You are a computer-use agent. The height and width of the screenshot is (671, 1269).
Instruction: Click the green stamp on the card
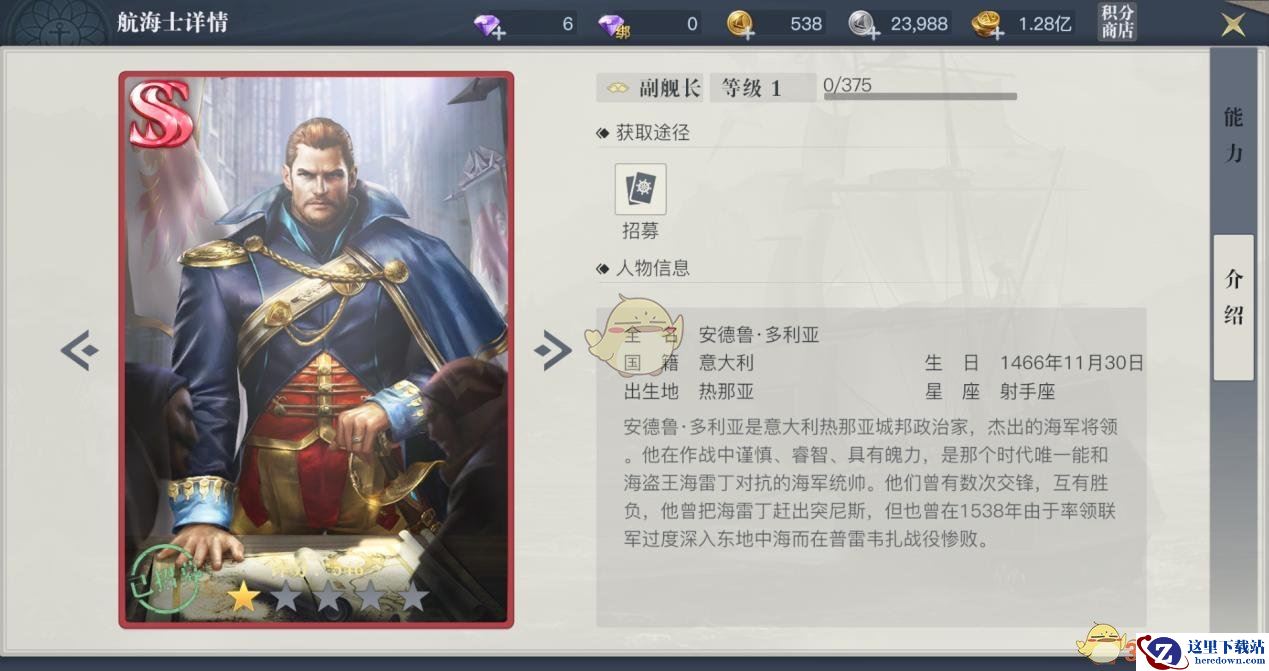pyautogui.click(x=159, y=576)
